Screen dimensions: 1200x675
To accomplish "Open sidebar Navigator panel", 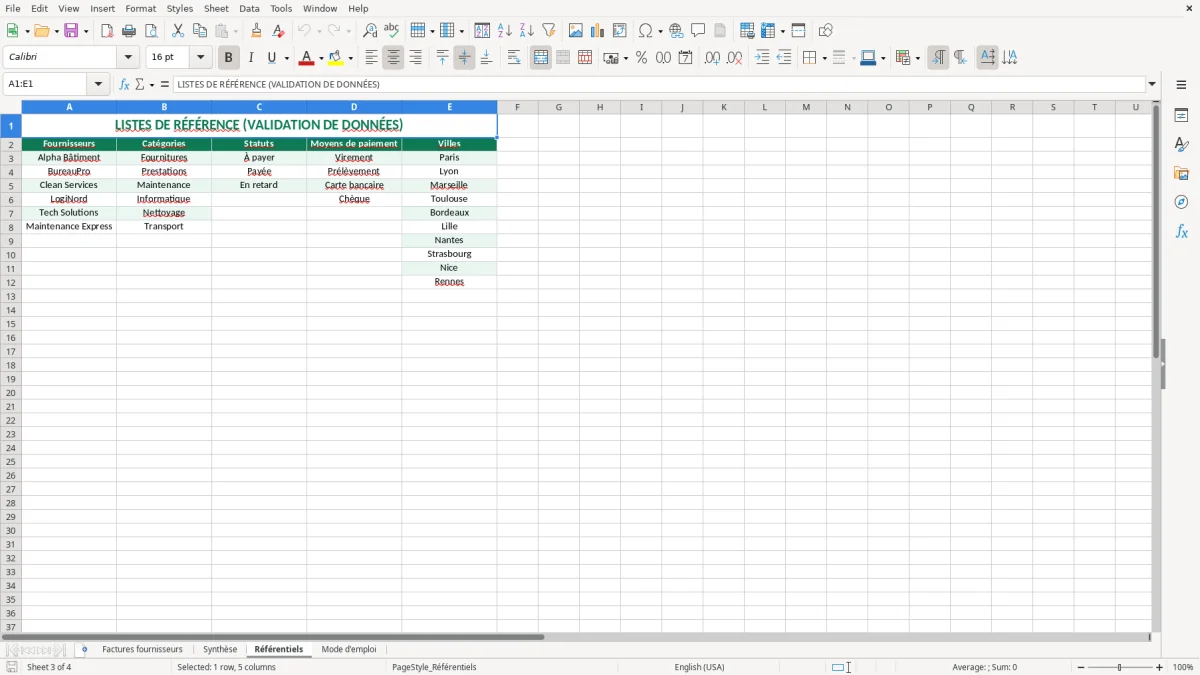I will coord(1181,203).
